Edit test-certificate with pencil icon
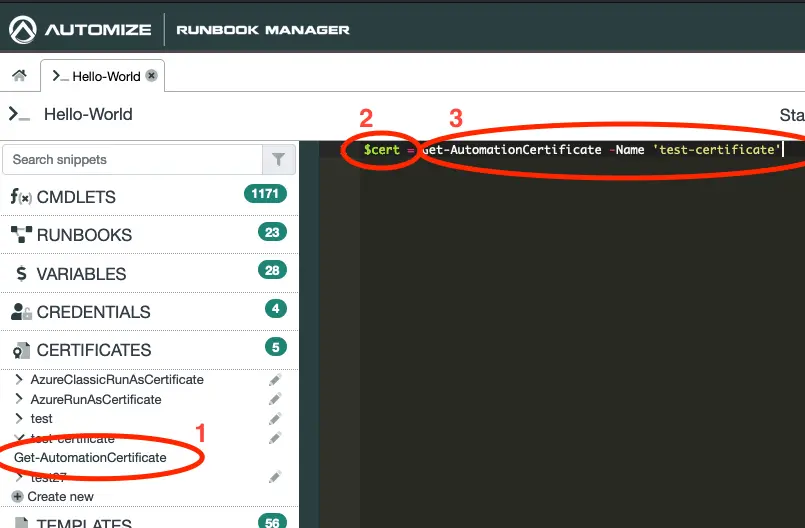The width and height of the screenshot is (805, 528). point(275,438)
